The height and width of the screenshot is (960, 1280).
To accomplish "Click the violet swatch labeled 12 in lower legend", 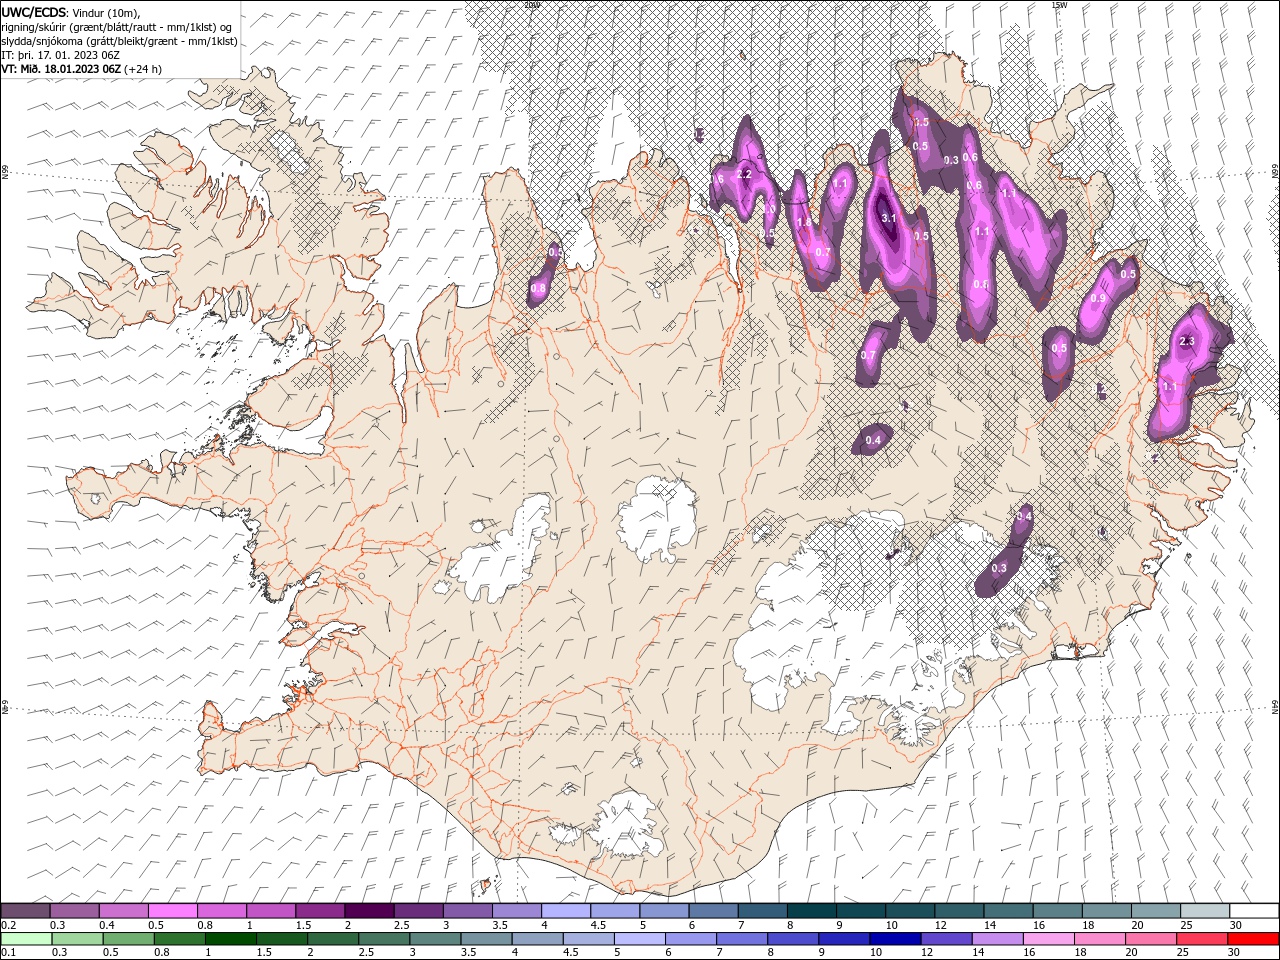I will pos(947,939).
